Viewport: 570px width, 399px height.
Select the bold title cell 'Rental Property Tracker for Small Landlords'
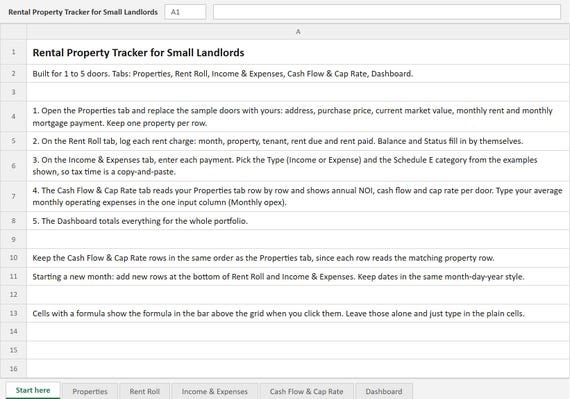(298, 52)
